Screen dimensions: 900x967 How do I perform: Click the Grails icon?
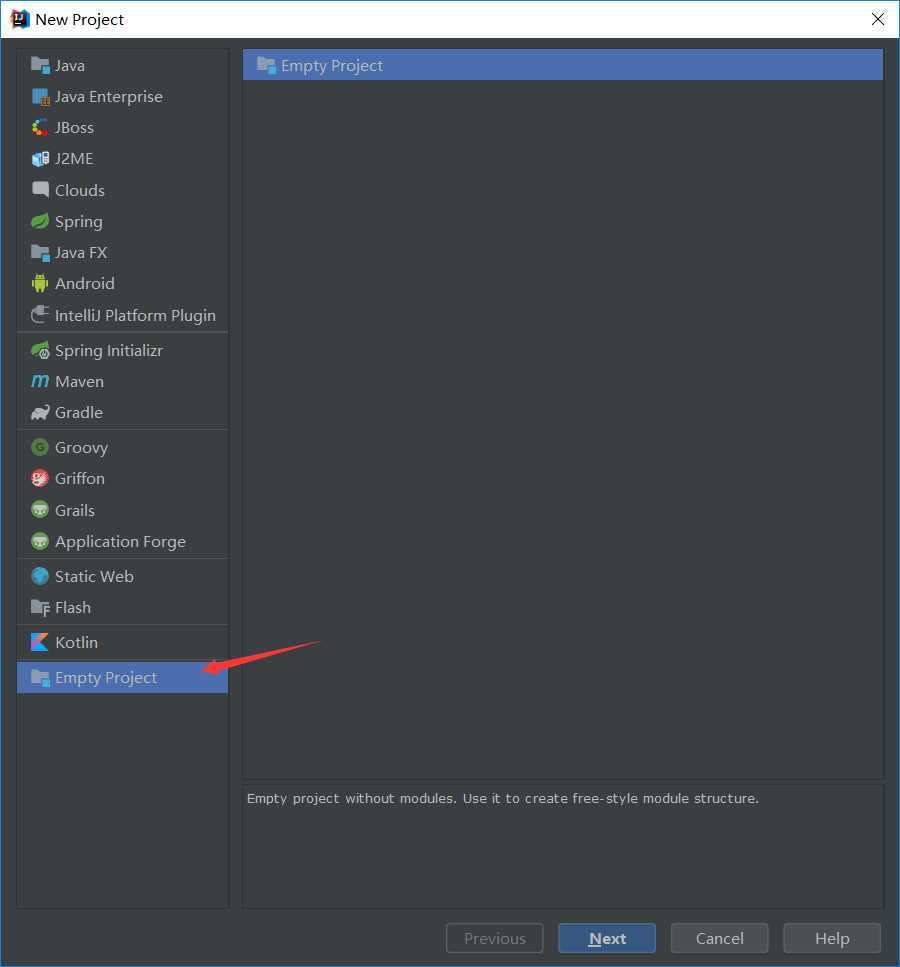[x=40, y=510]
